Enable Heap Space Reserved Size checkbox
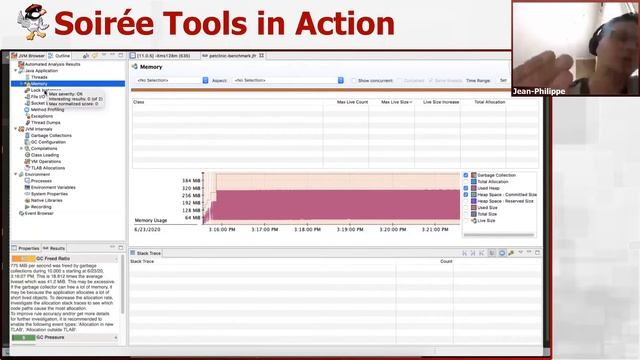 pos(466,201)
